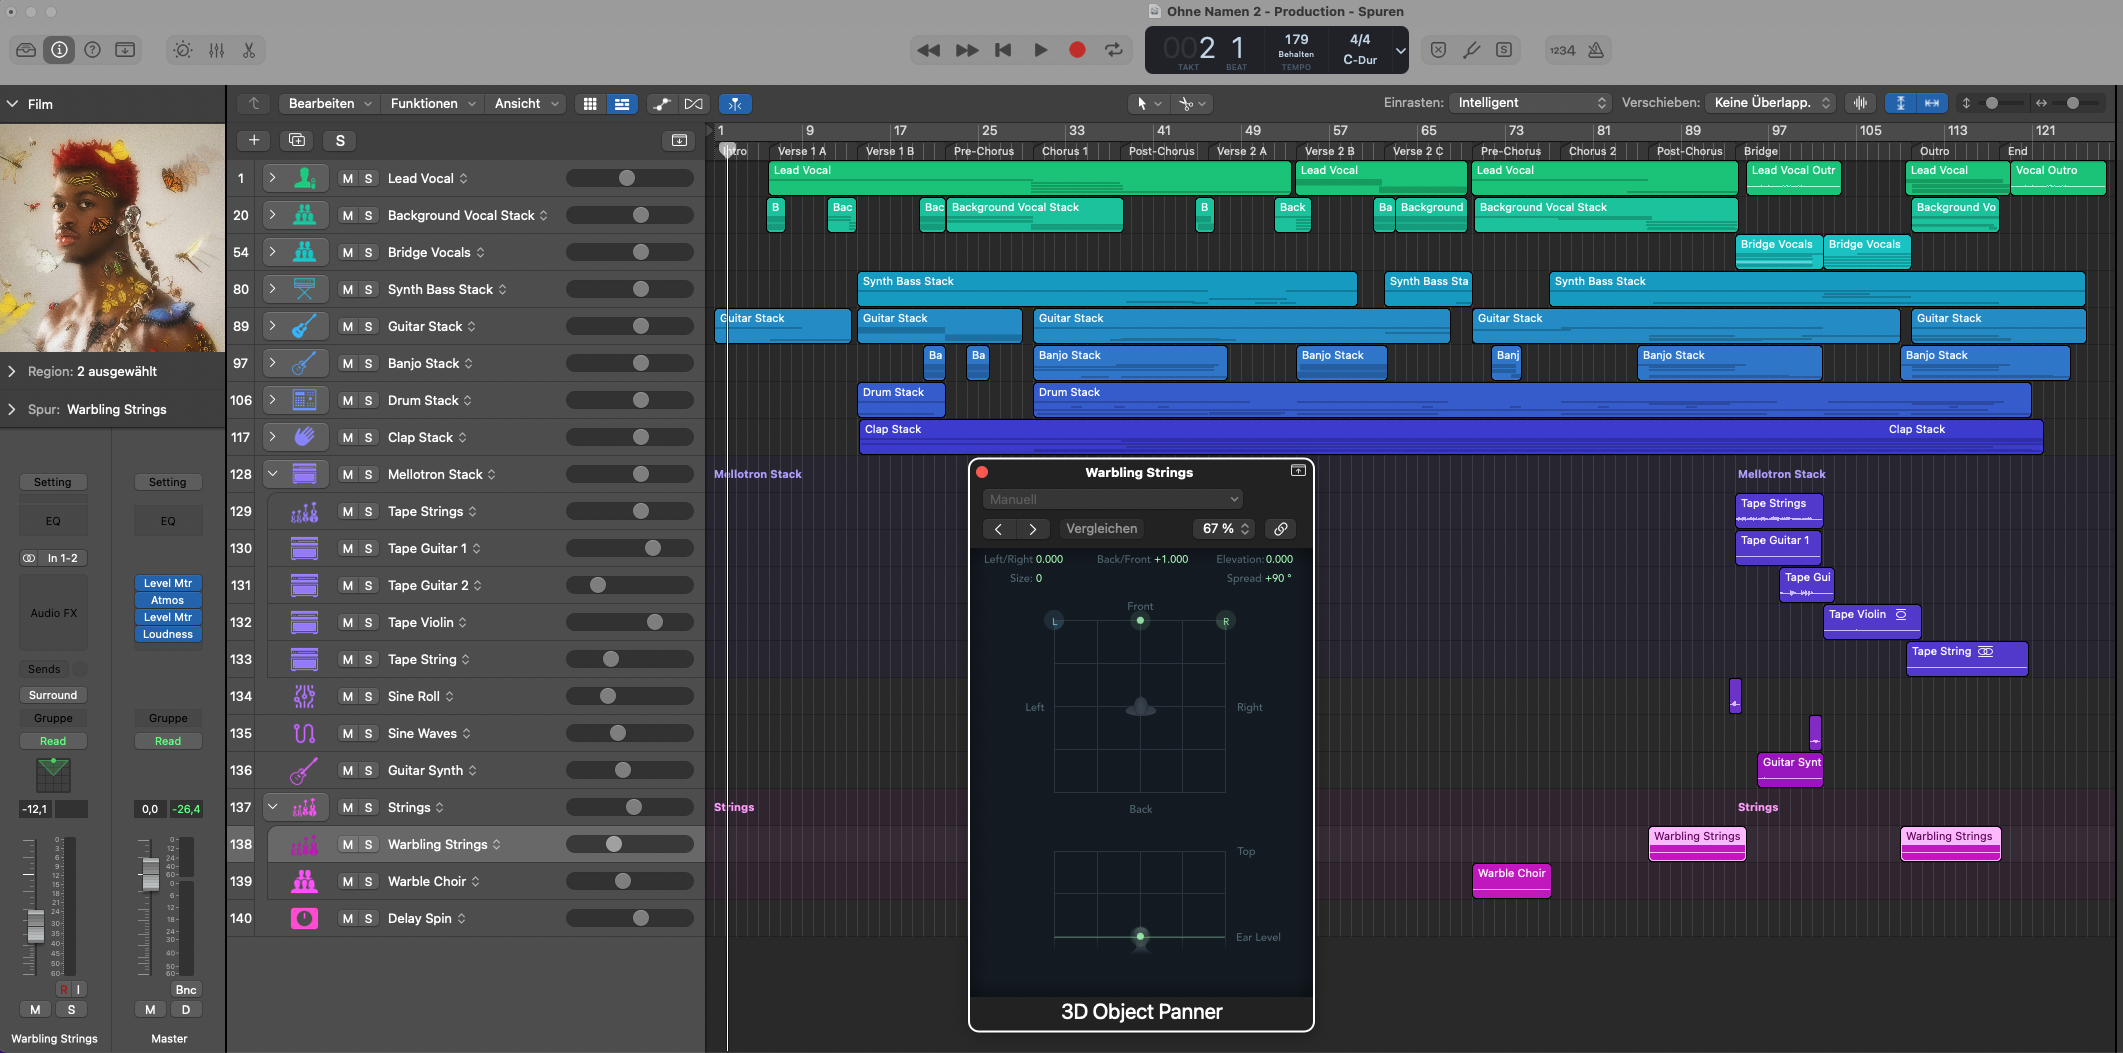Click the Surround button in channel strip
The width and height of the screenshot is (2123, 1053).
tap(53, 695)
